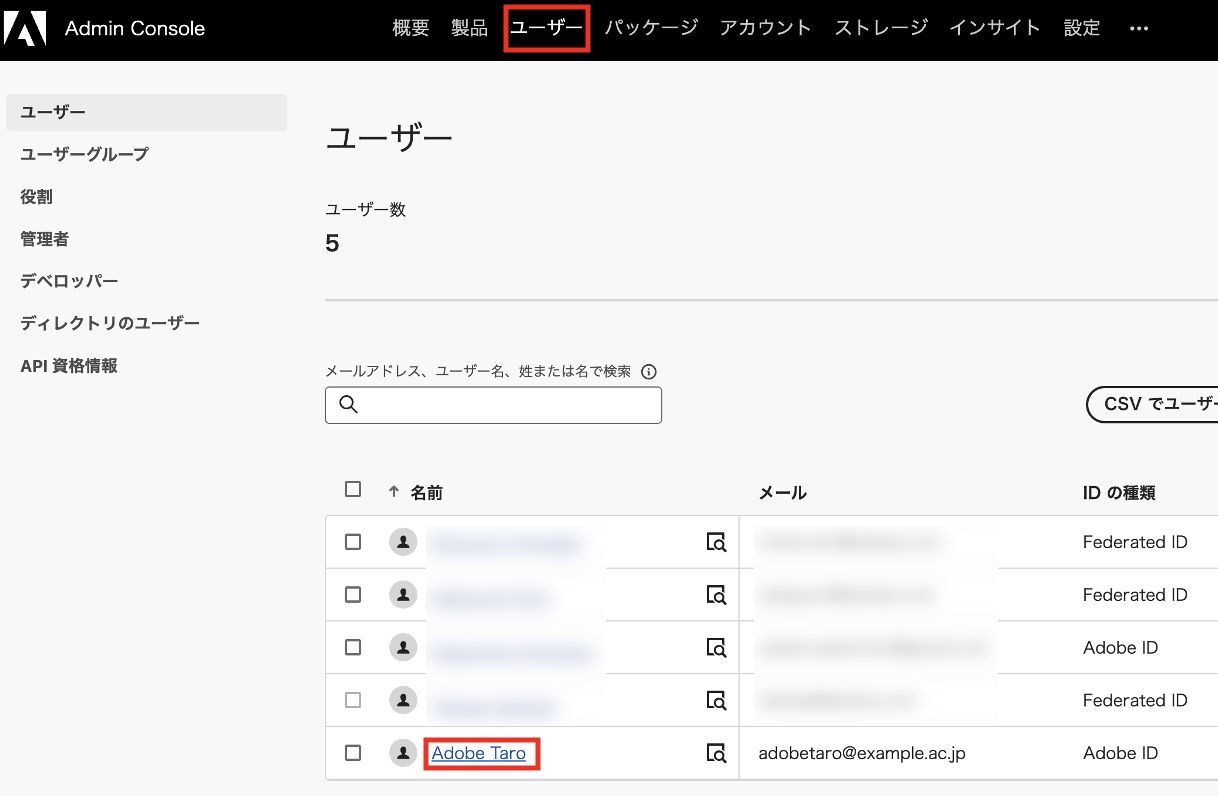
Task: Click the 名前 column header label
Action: point(426,492)
